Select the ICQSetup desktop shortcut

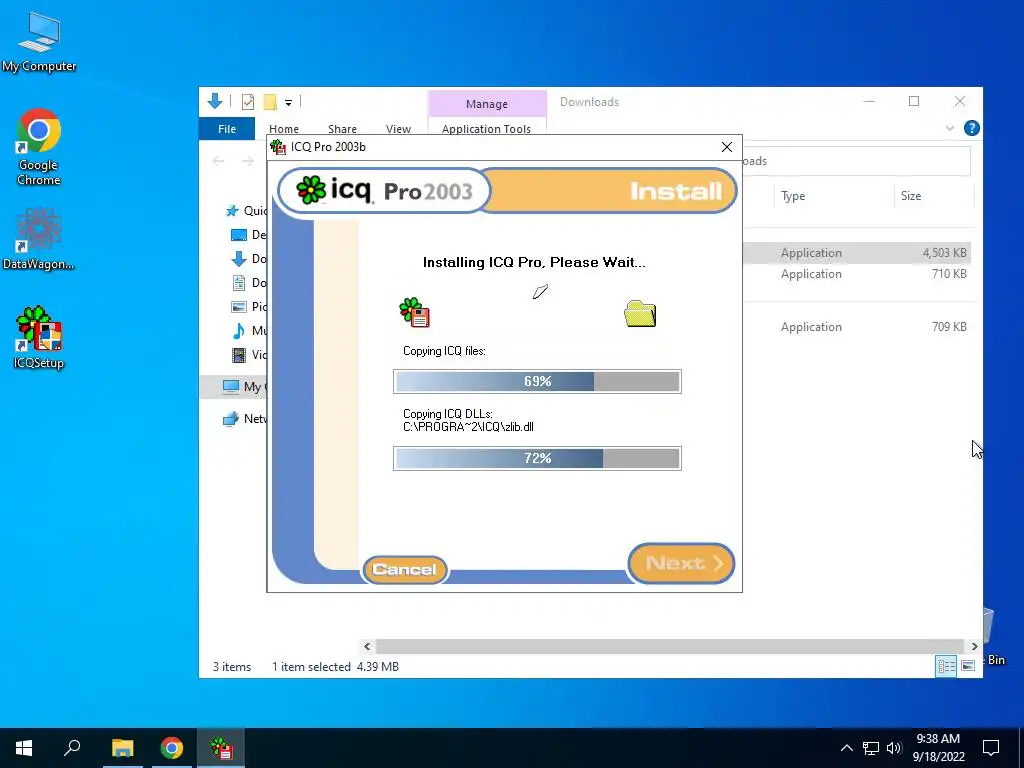point(39,338)
